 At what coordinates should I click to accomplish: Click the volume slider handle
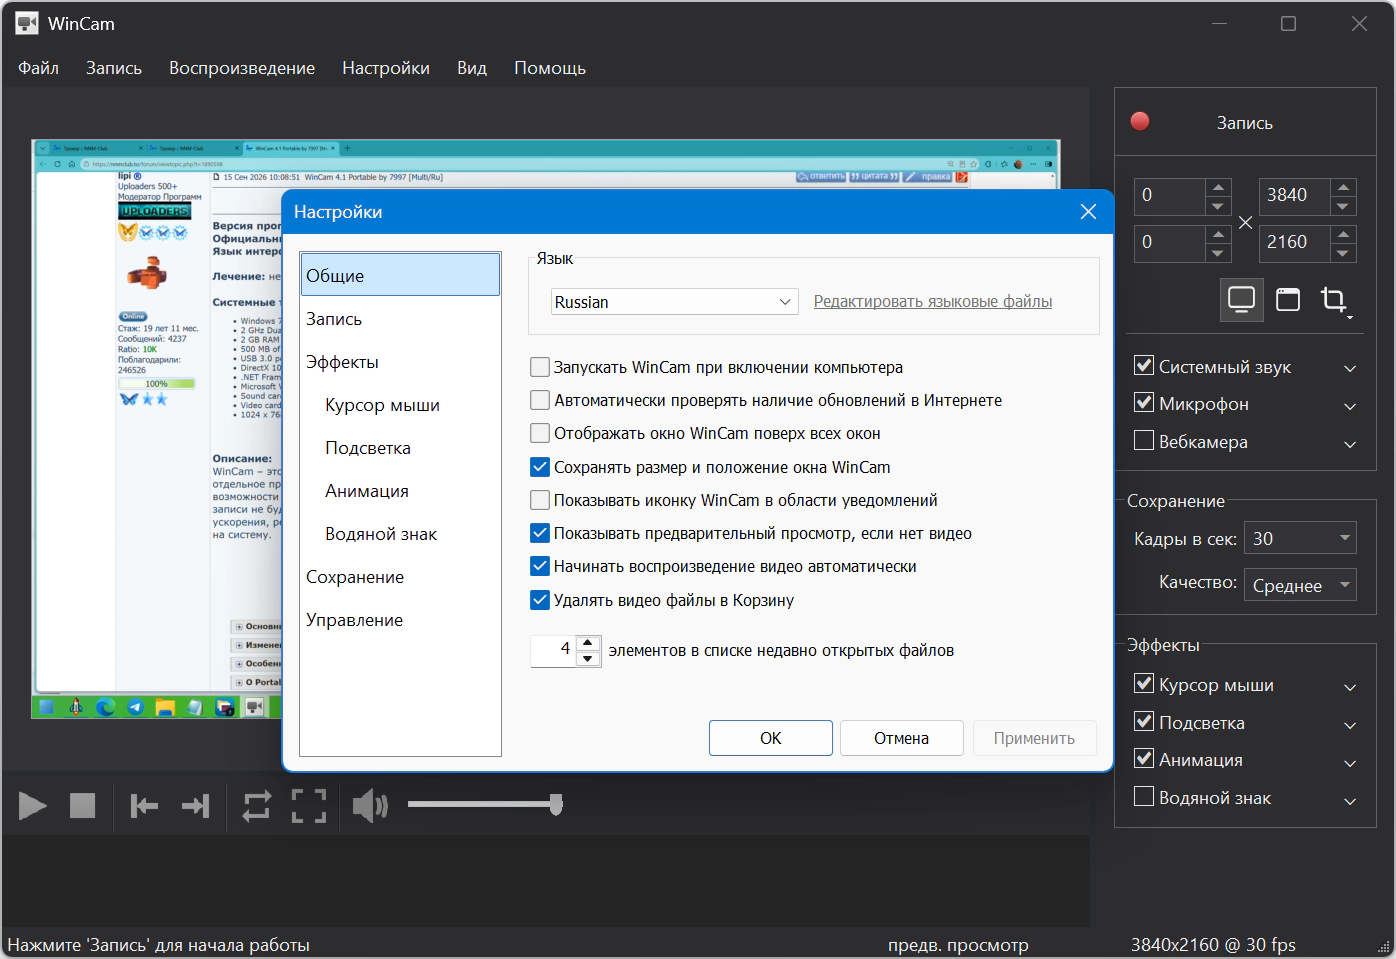tap(556, 804)
